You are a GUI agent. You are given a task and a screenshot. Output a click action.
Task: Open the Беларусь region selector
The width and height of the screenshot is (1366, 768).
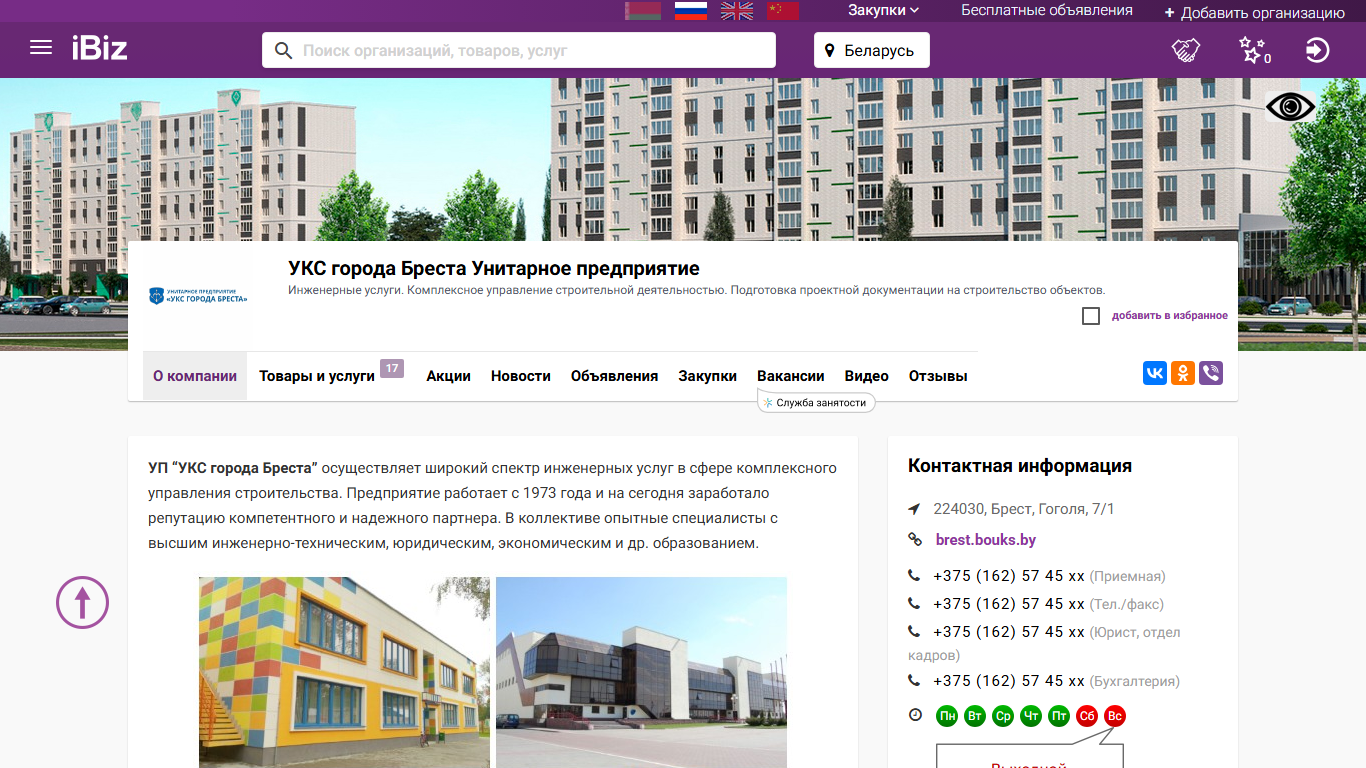coord(872,50)
